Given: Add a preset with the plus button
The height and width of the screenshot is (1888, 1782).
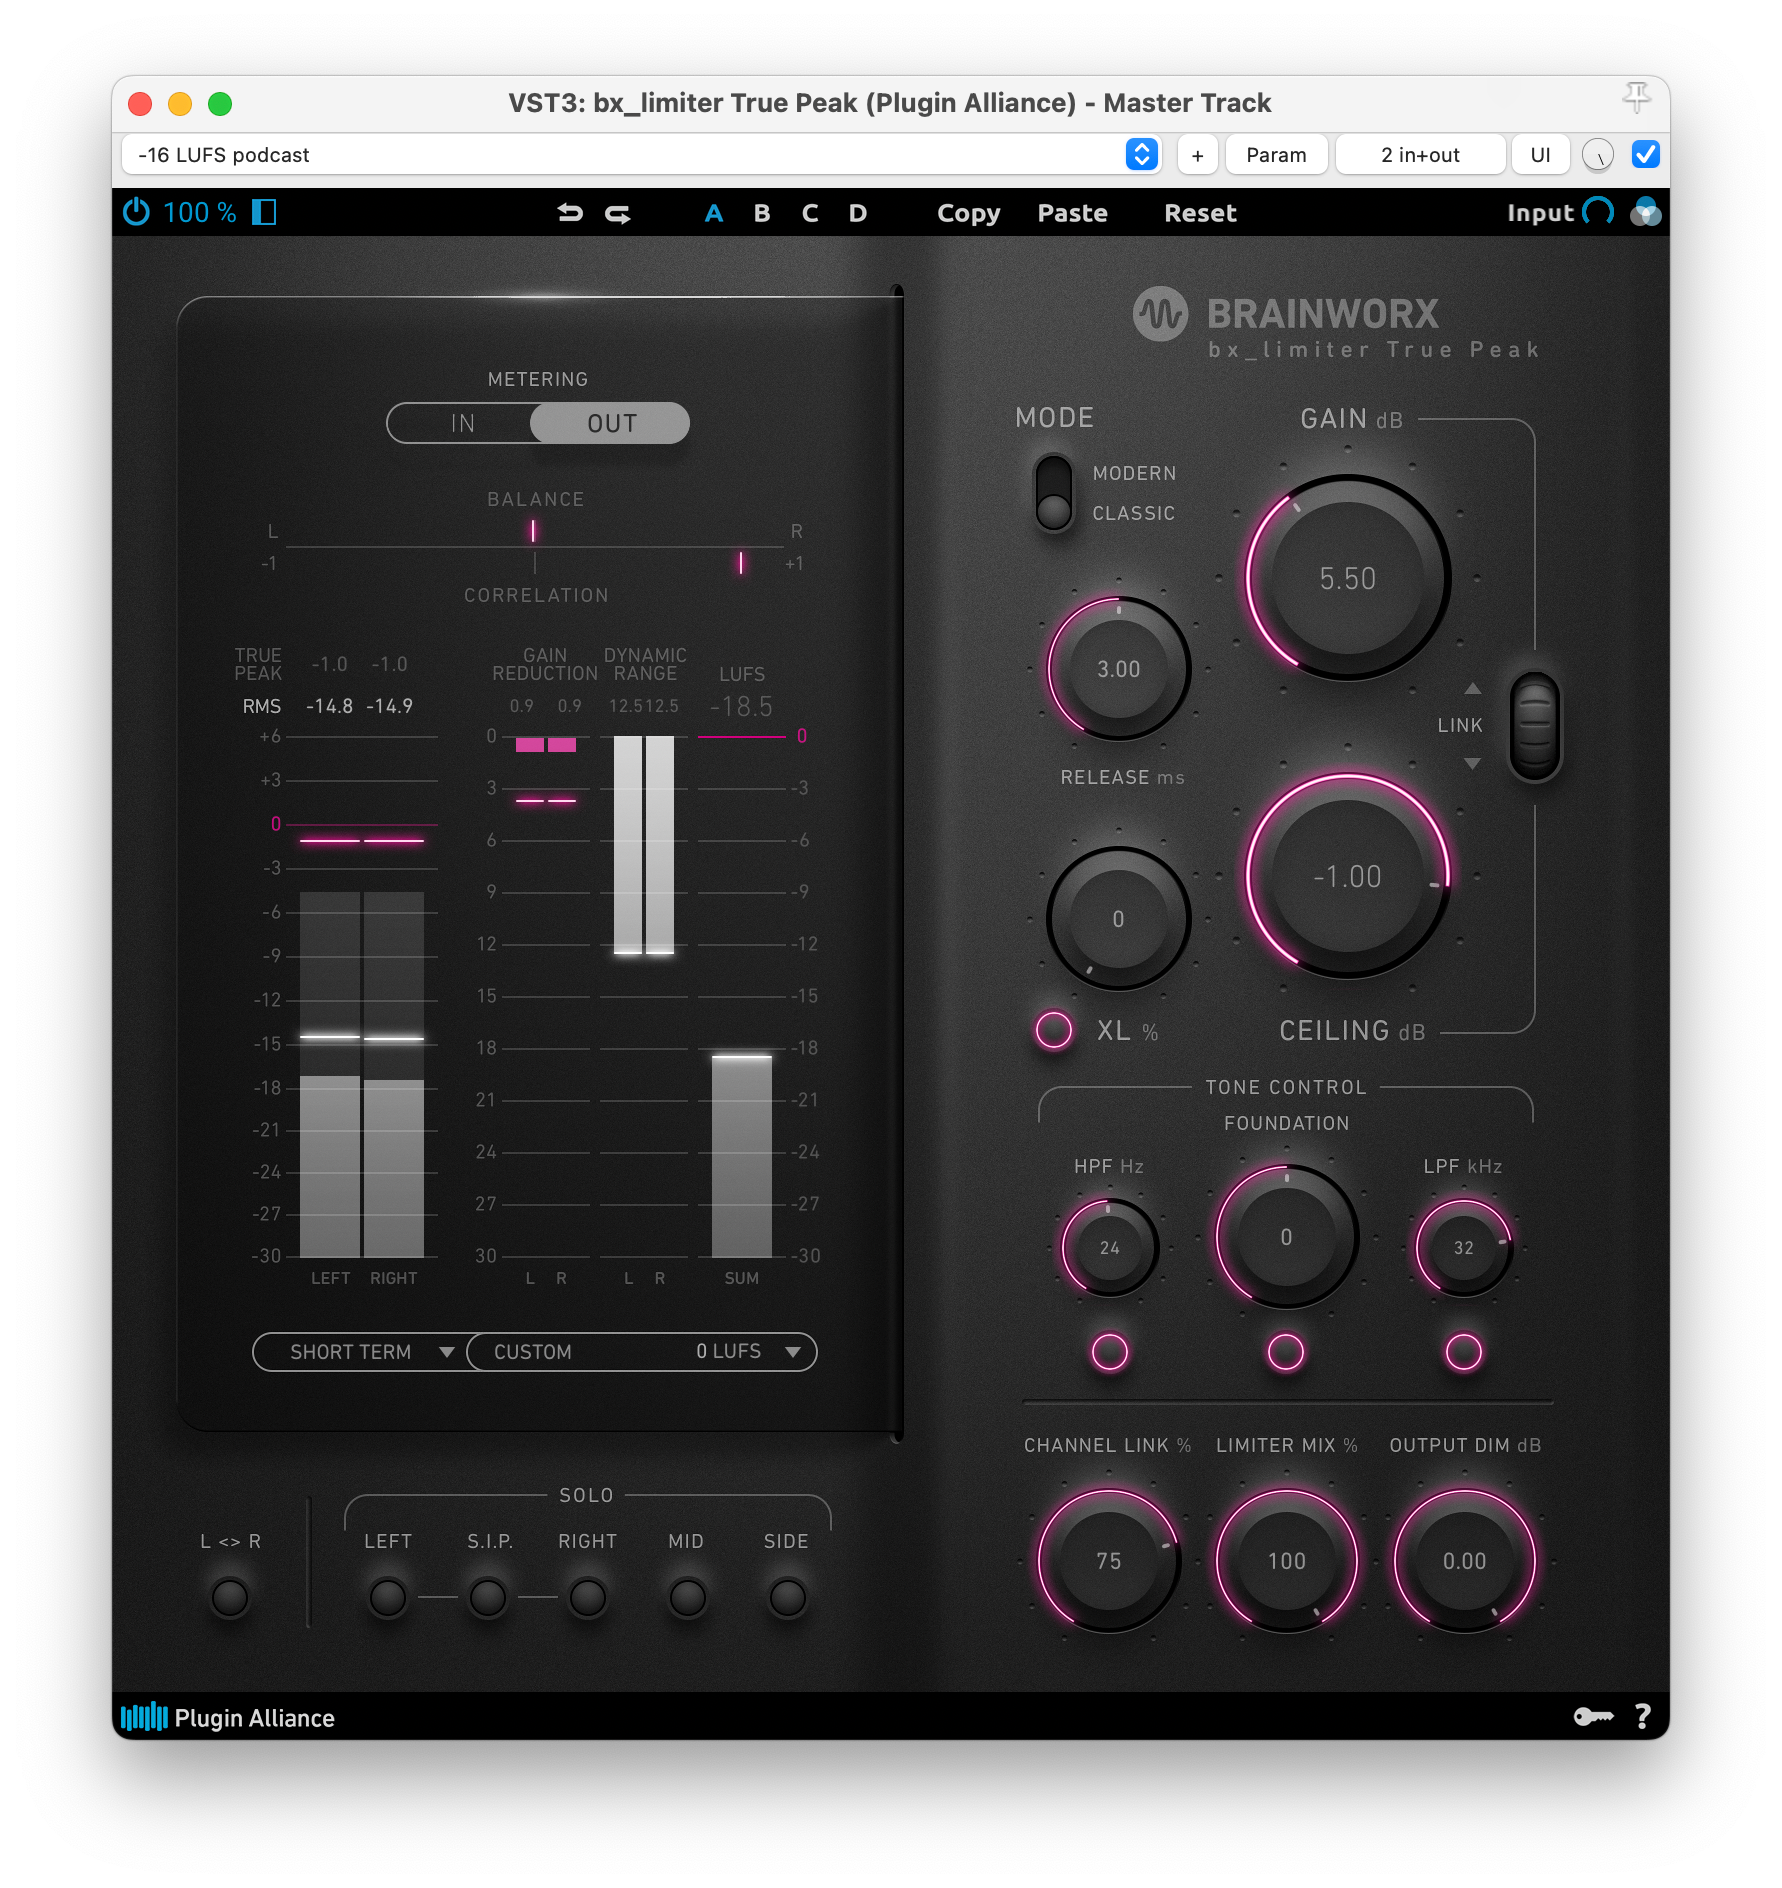Looking at the screenshot, I should [1197, 155].
